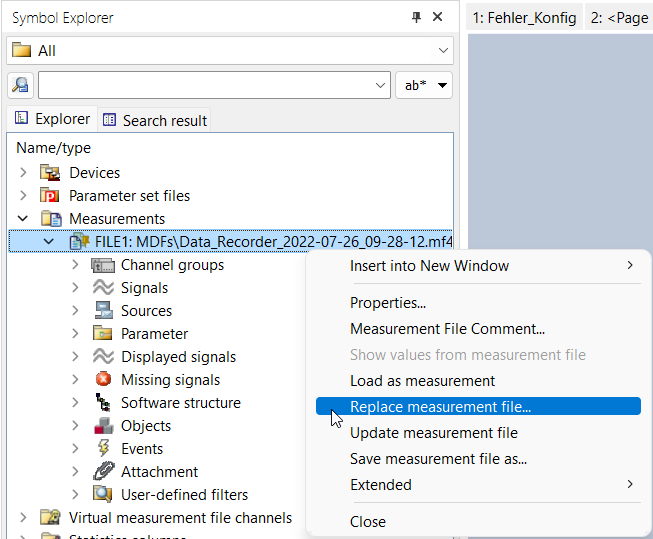Select Save measurement file as...

point(478,459)
